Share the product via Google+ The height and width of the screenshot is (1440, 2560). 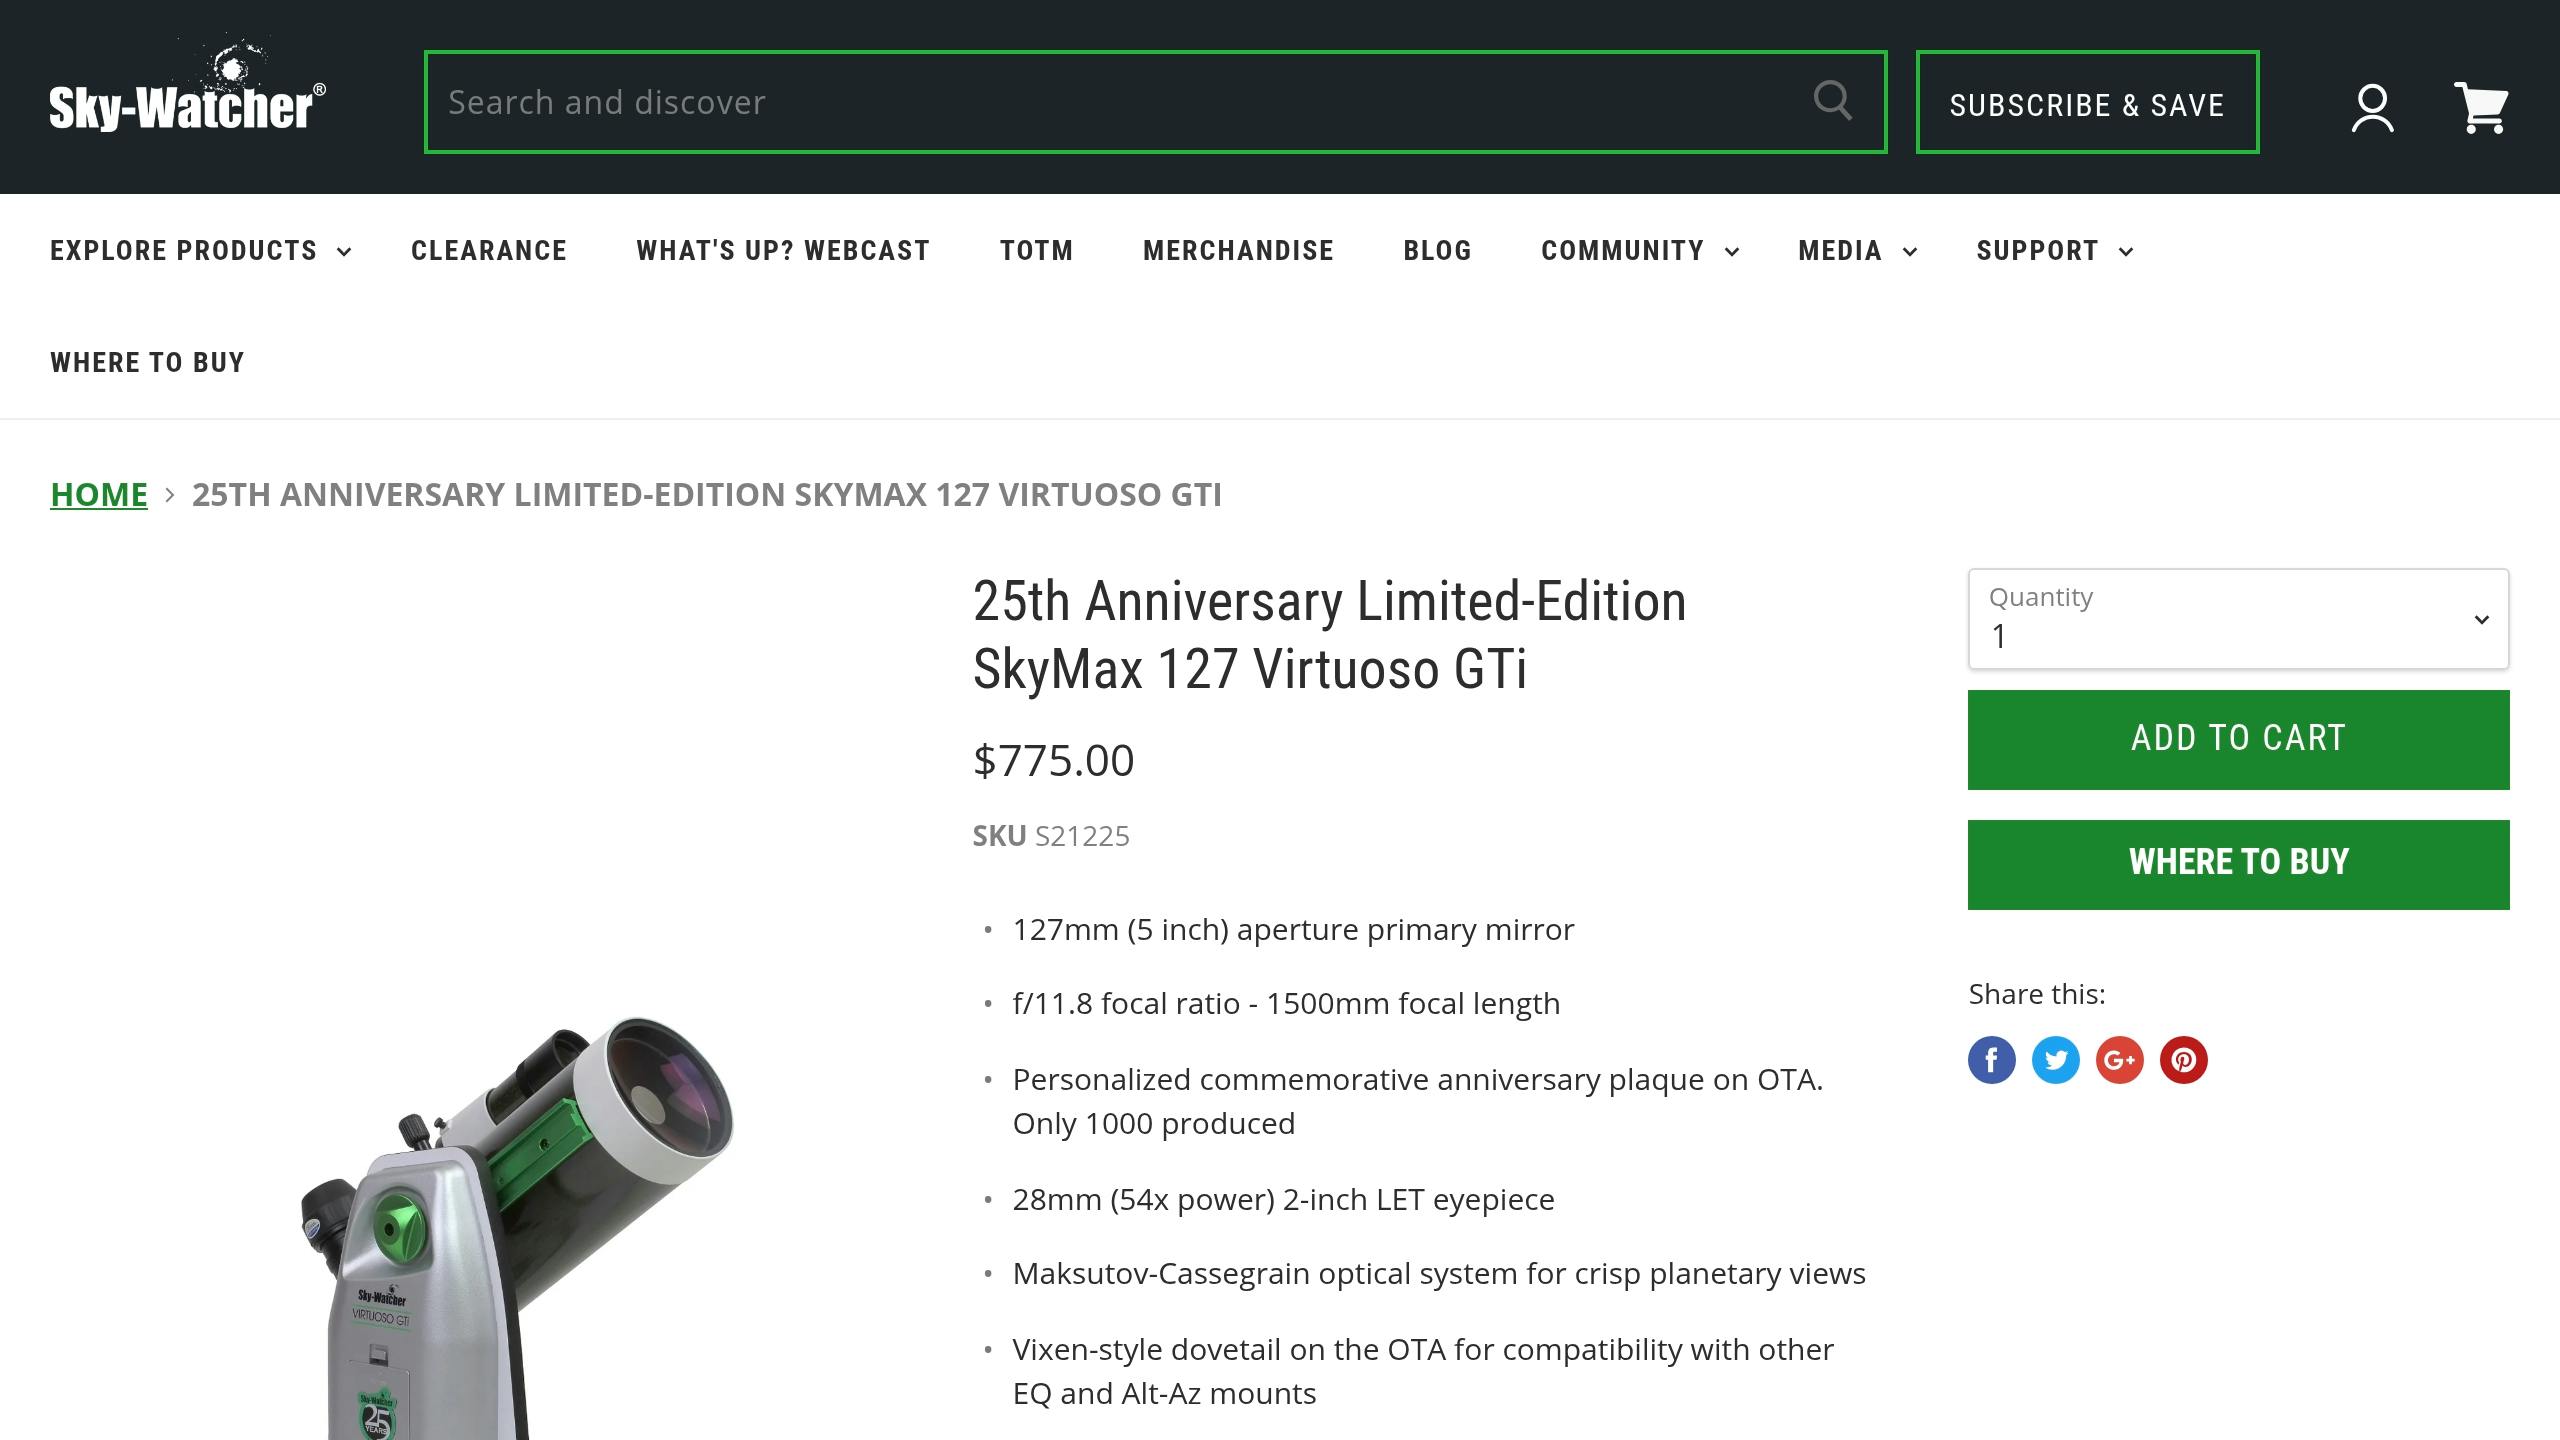2121,1060
